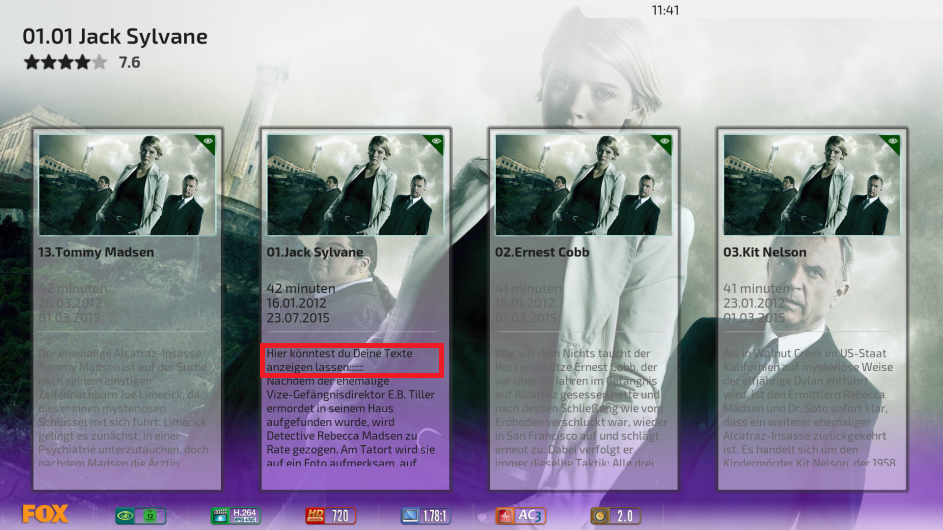Click the text 'Hier könntest du Deine Texte'
Viewport: 943px width, 530px height.
(339, 353)
